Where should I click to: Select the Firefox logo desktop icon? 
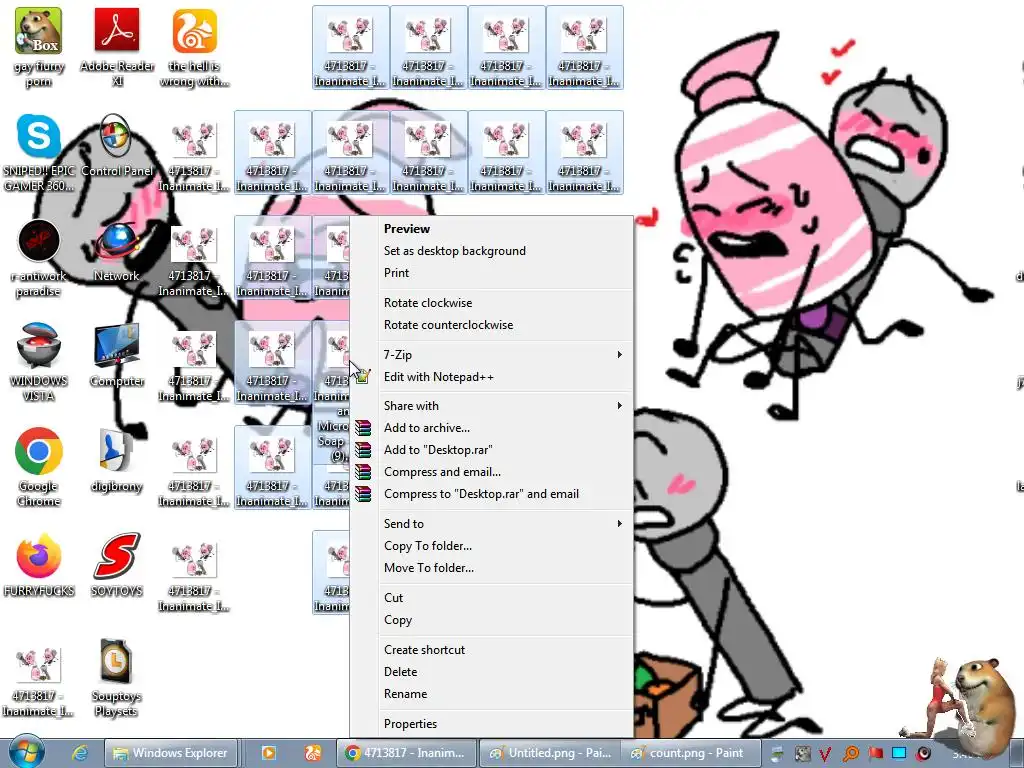[x=39, y=564]
